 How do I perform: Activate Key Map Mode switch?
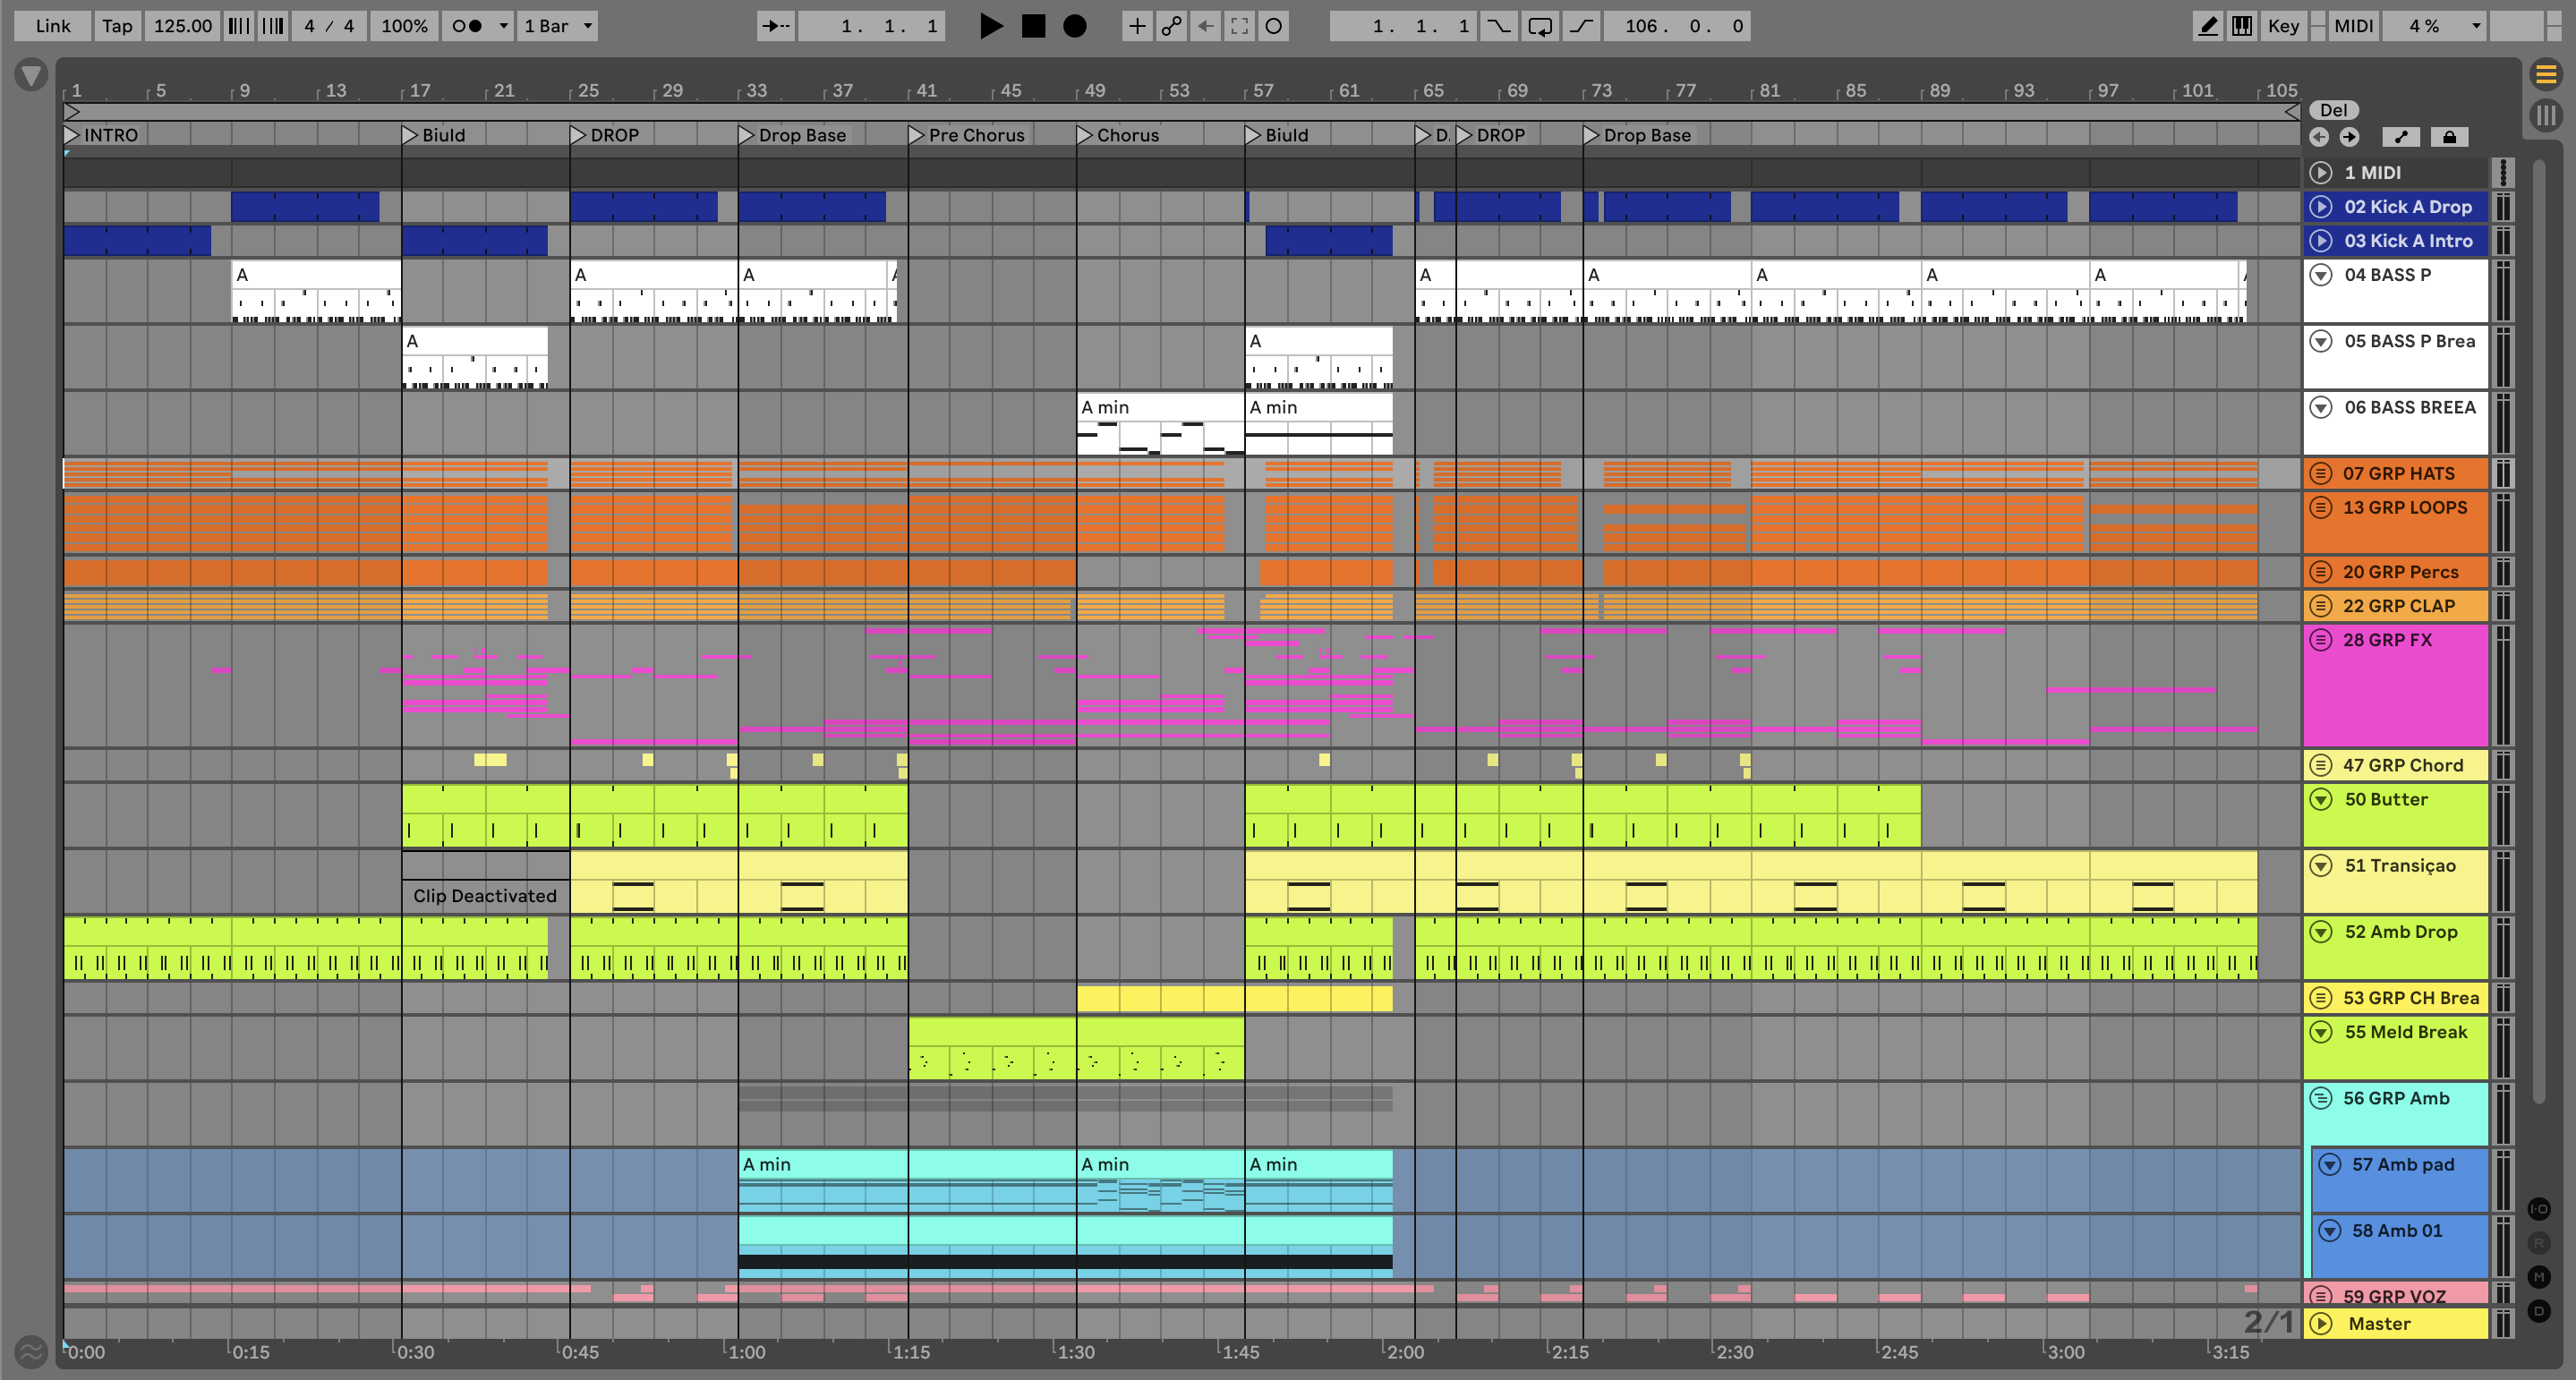pyautogui.click(x=2283, y=26)
